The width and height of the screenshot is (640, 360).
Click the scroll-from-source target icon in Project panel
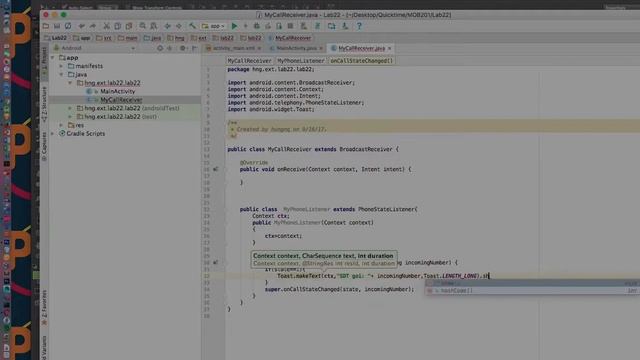pyautogui.click(x=160, y=48)
